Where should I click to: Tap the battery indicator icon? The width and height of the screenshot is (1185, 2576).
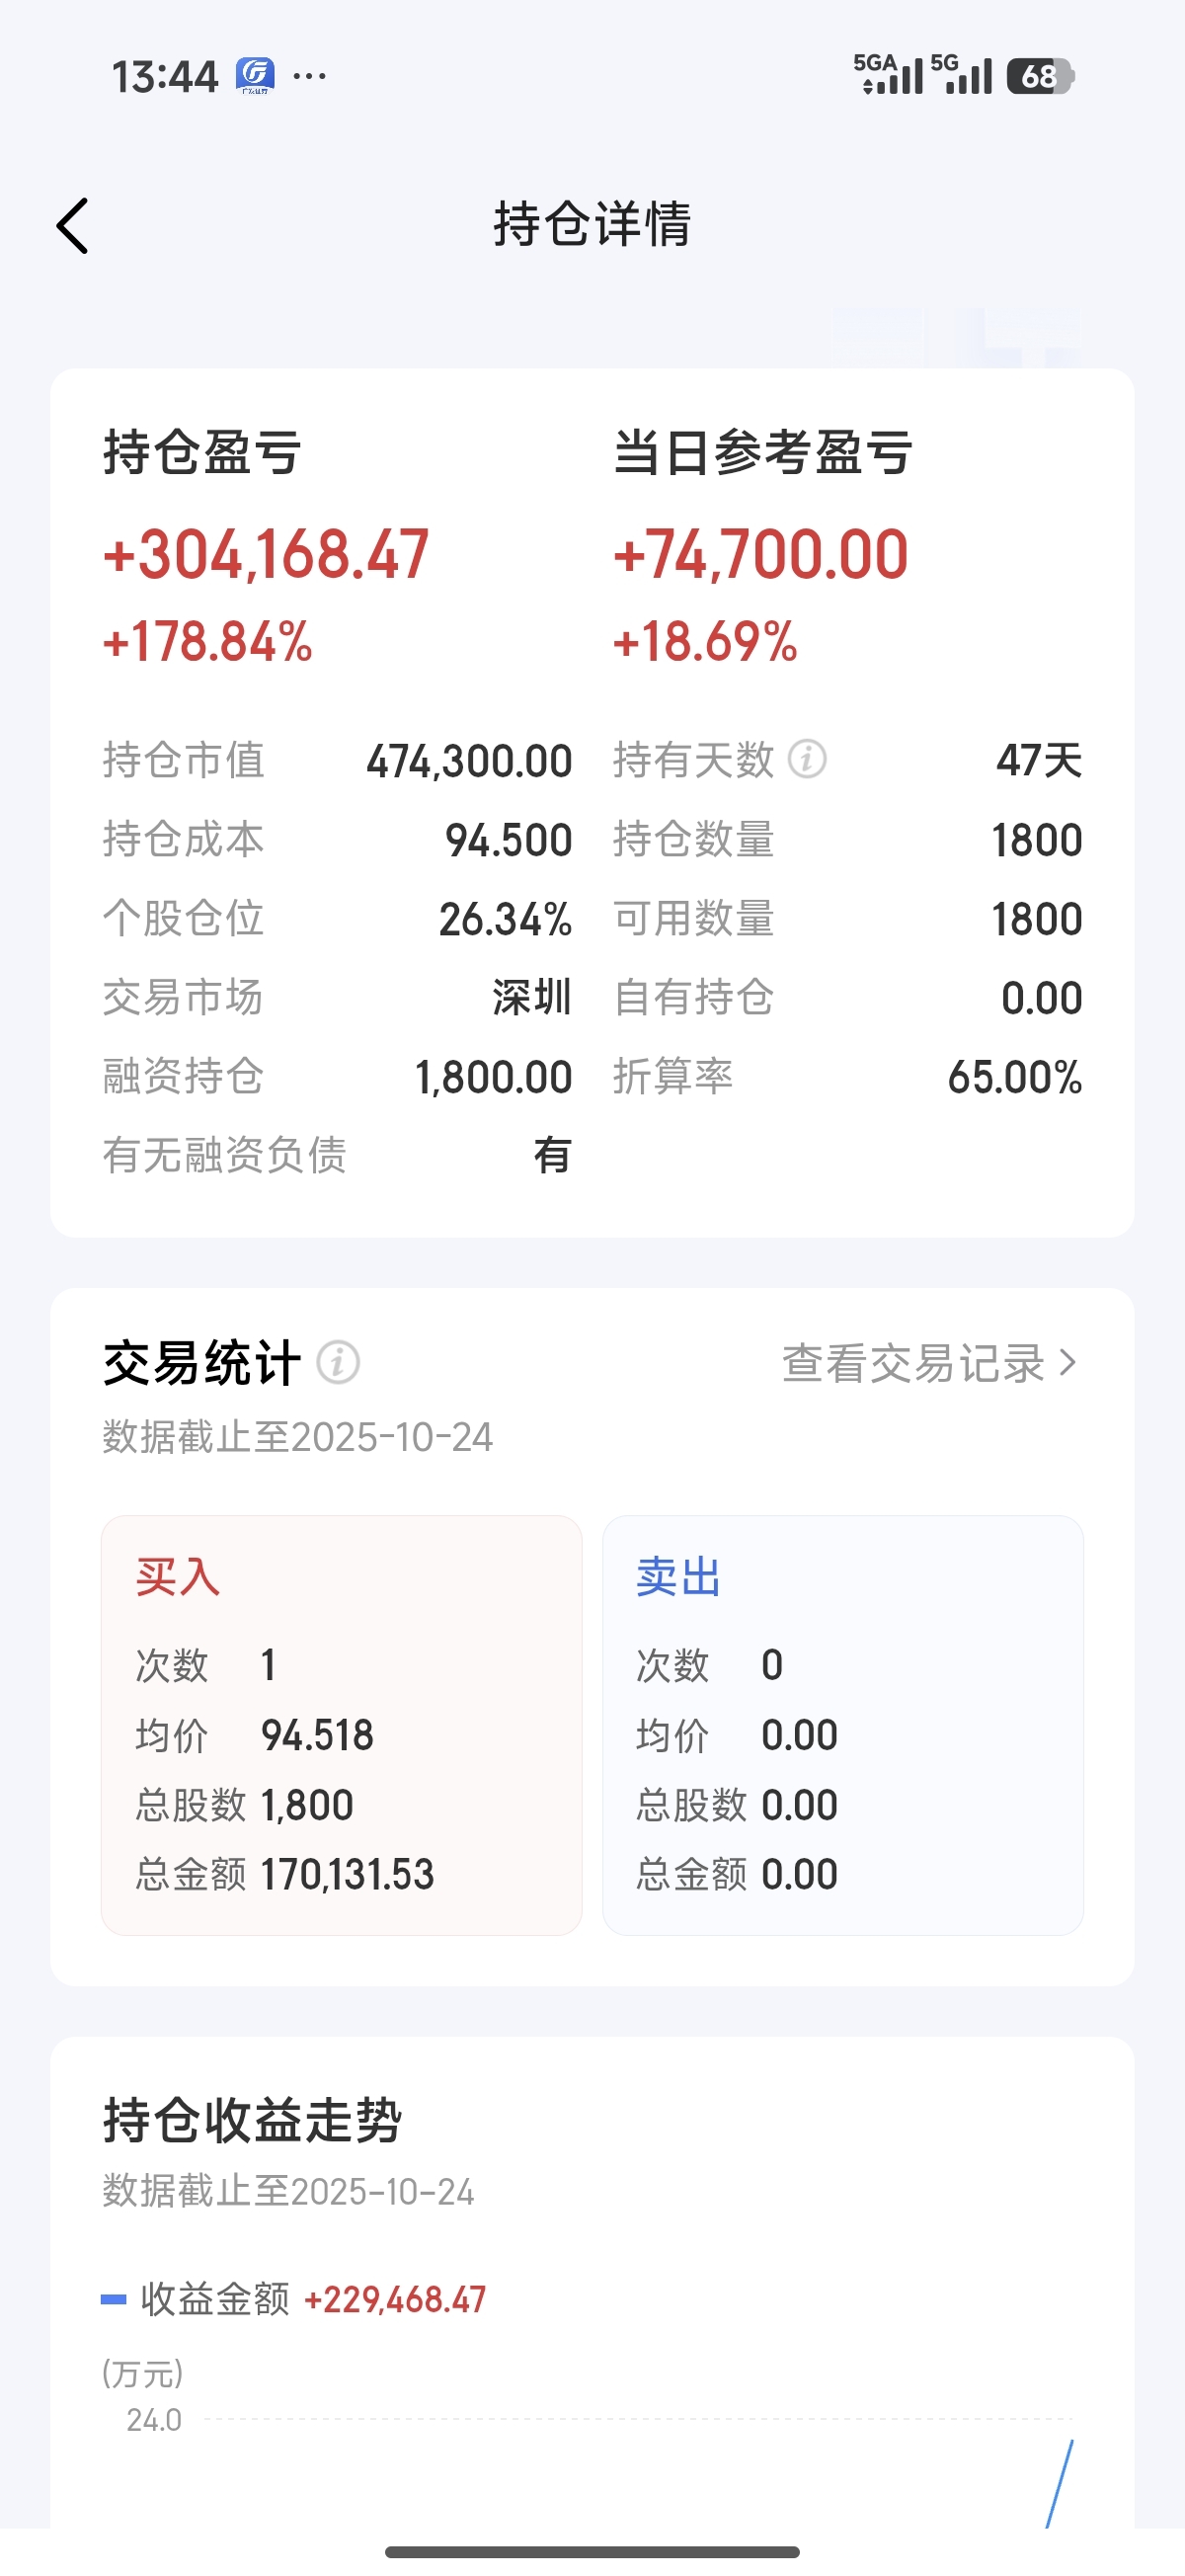click(1040, 76)
